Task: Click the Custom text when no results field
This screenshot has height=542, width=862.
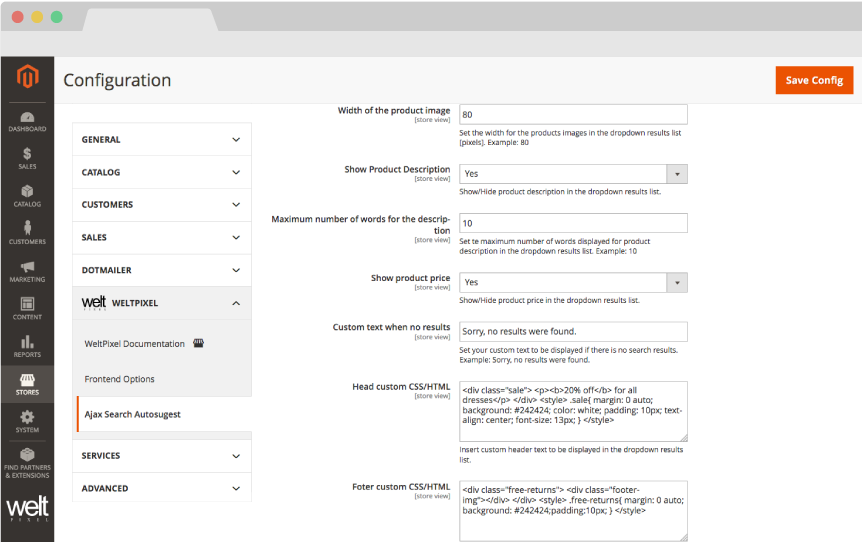Action: tap(573, 331)
